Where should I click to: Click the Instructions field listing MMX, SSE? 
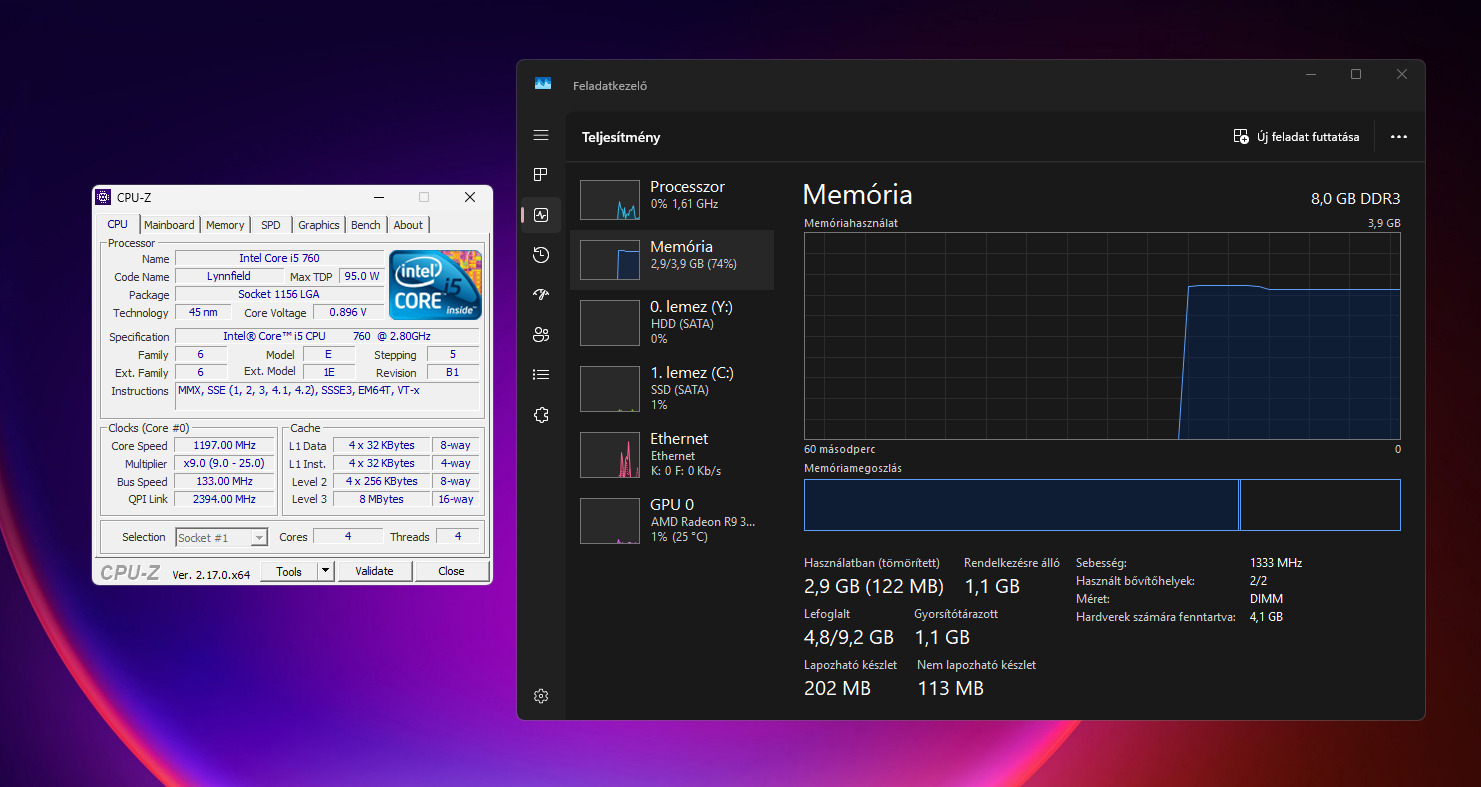(x=327, y=396)
